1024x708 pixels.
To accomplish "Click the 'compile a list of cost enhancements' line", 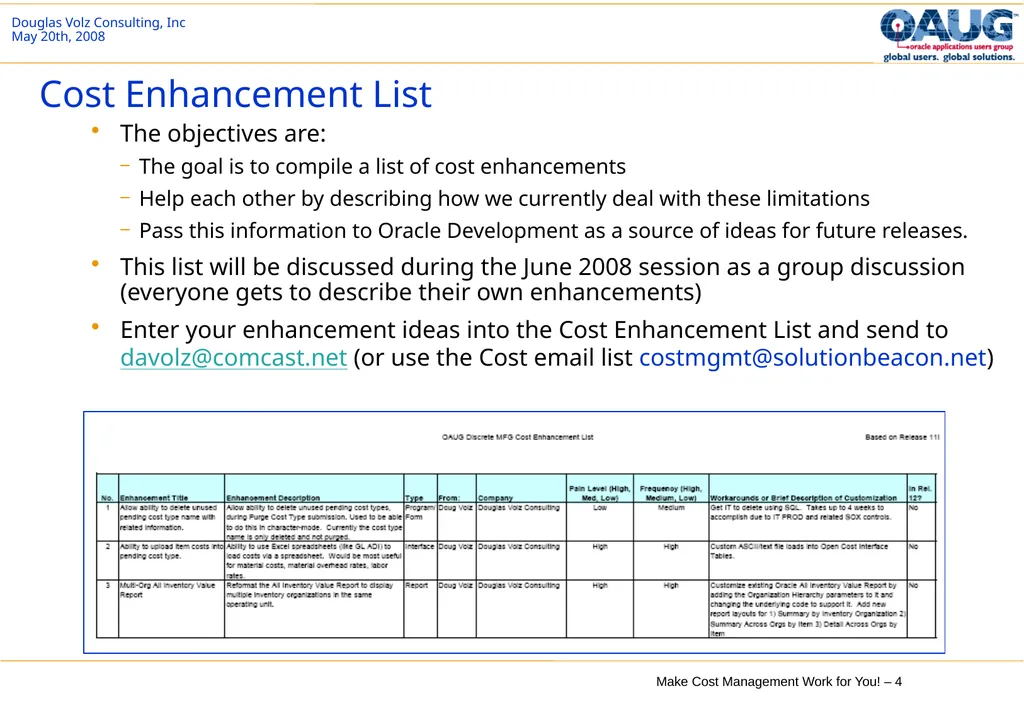I will [x=382, y=167].
